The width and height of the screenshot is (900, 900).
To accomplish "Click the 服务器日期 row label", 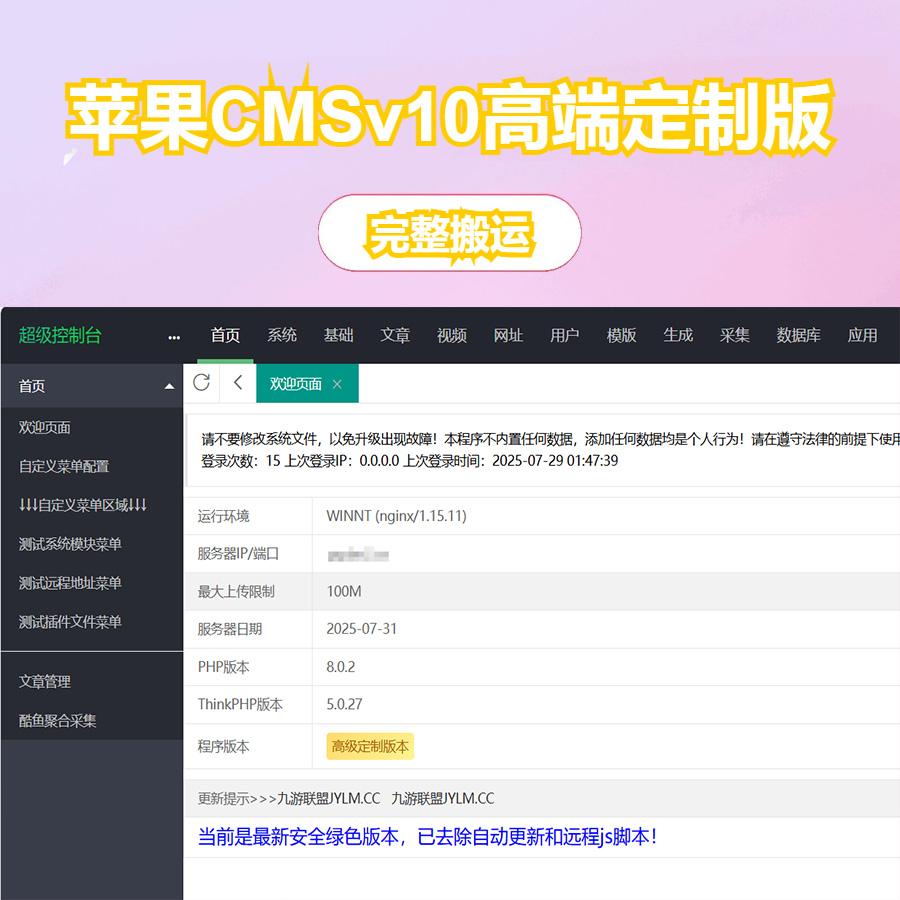I will coord(230,629).
